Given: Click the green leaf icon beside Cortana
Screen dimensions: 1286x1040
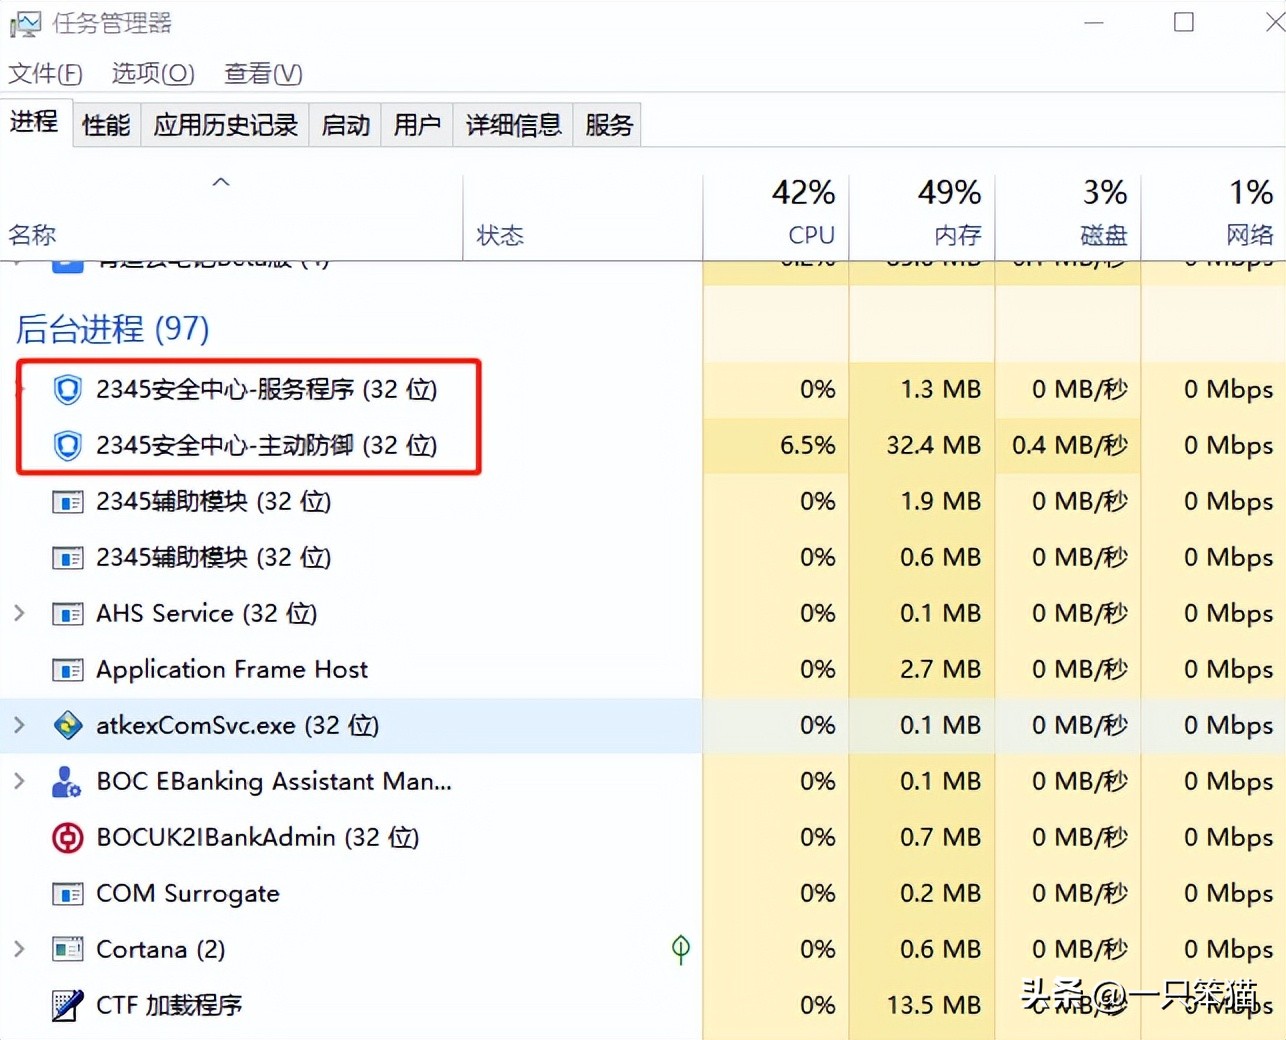Looking at the screenshot, I should click(x=680, y=950).
